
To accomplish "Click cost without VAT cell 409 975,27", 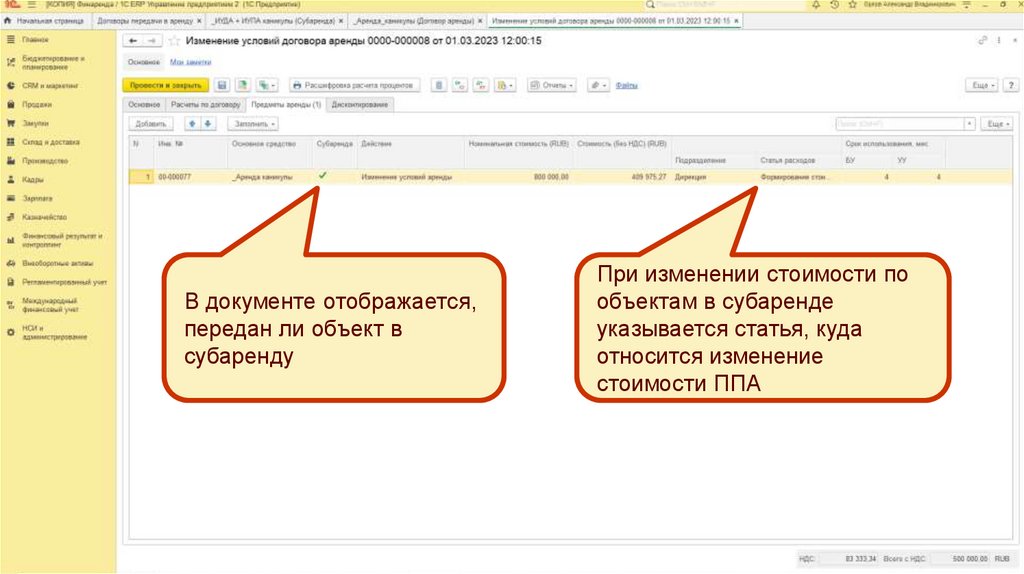I will pyautogui.click(x=622, y=177).
